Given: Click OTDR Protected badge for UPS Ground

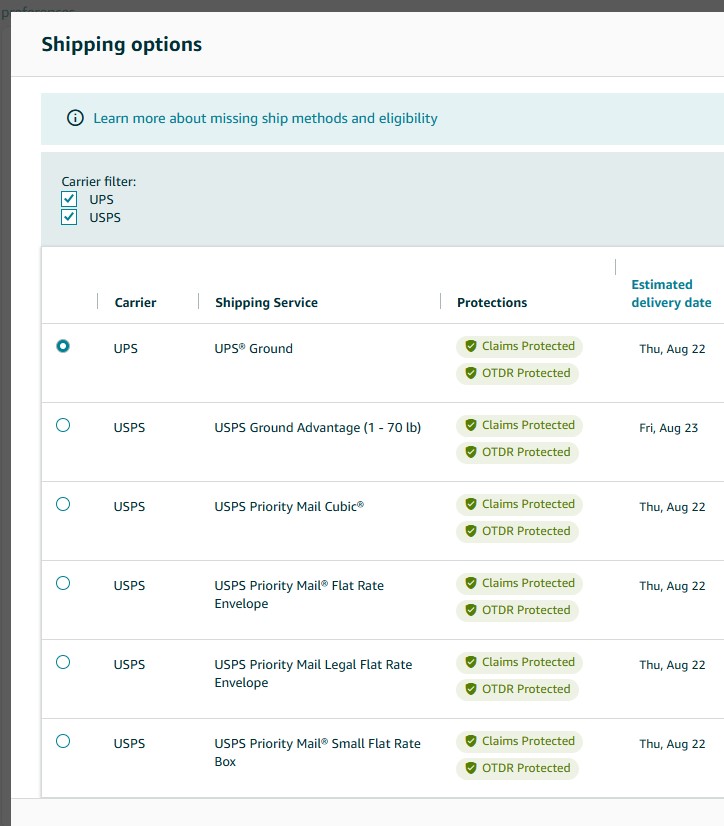Looking at the screenshot, I should (517, 373).
